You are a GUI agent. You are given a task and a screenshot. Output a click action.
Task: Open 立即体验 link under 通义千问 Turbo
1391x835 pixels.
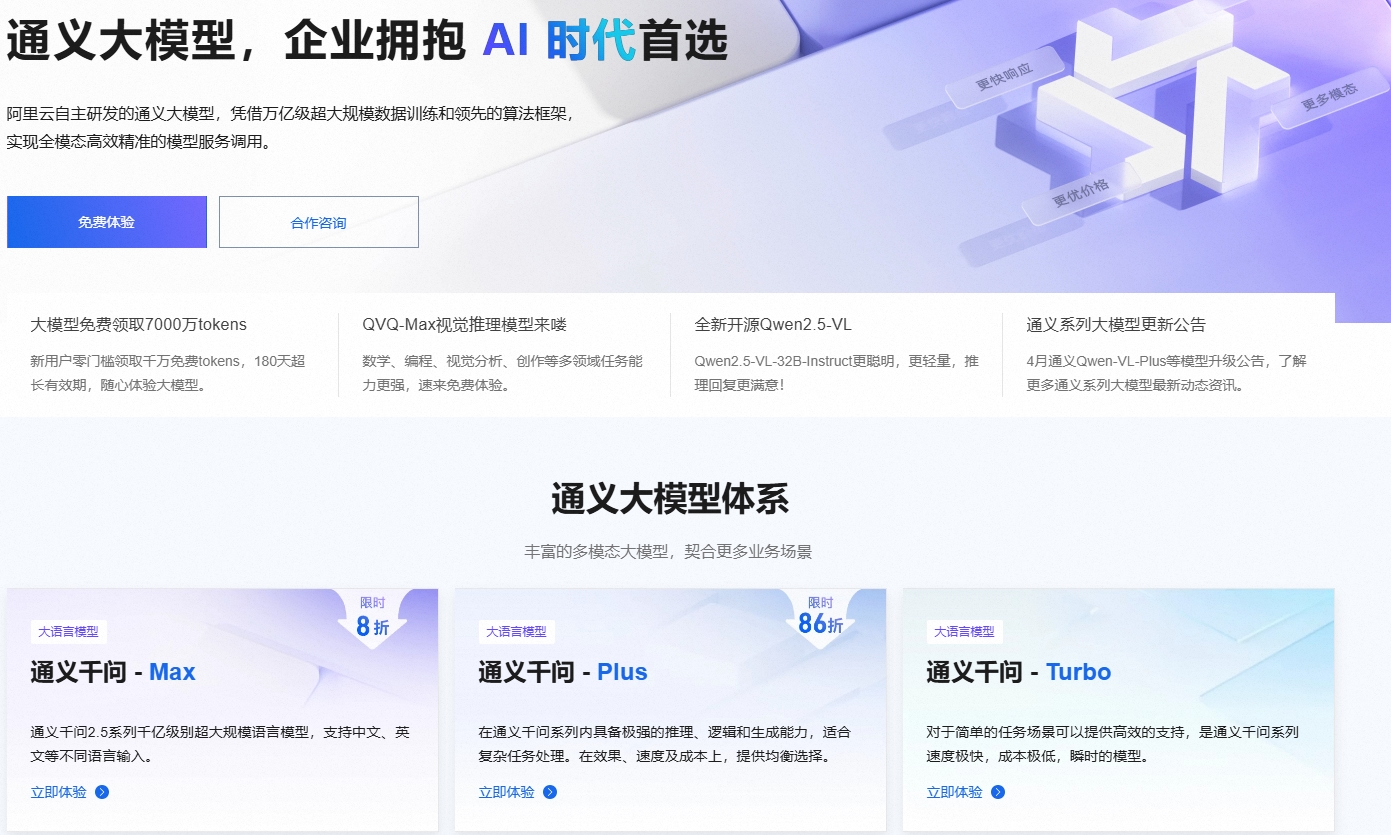click(955, 792)
